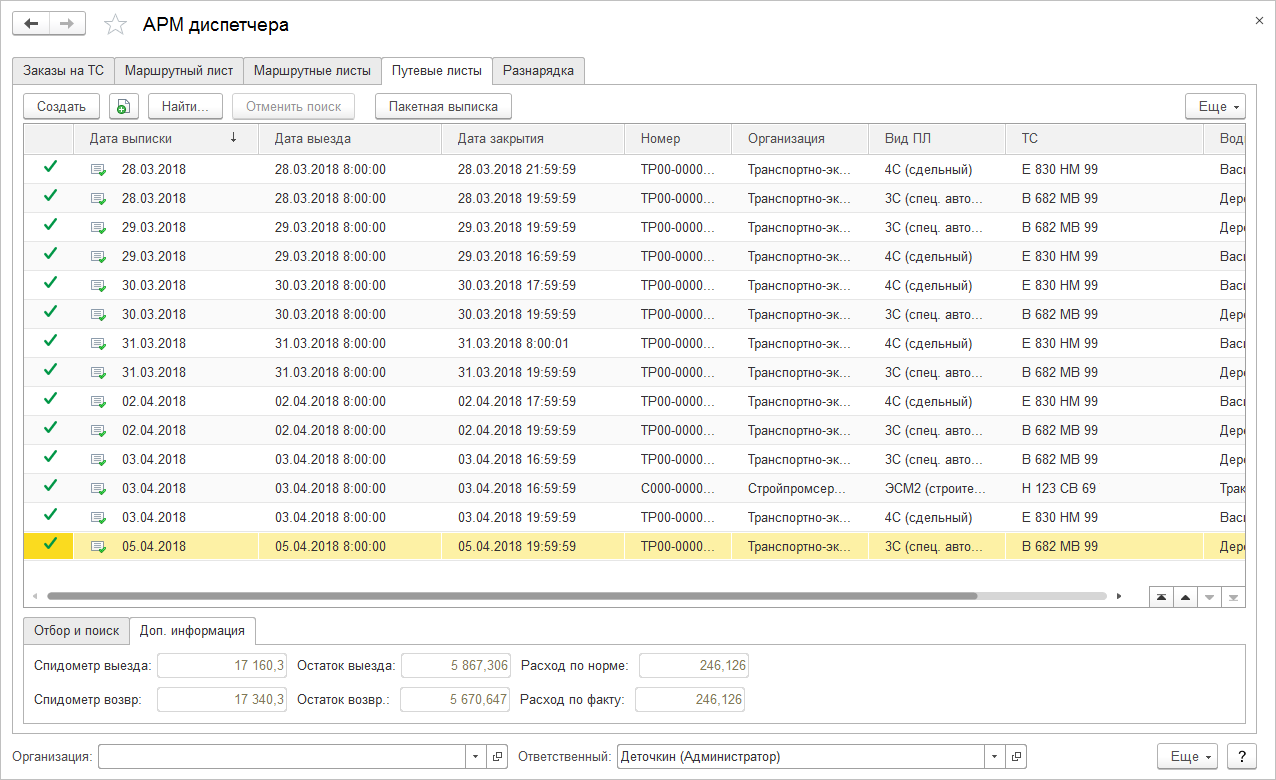Switch to the Отбор и поиск tab

(76, 631)
